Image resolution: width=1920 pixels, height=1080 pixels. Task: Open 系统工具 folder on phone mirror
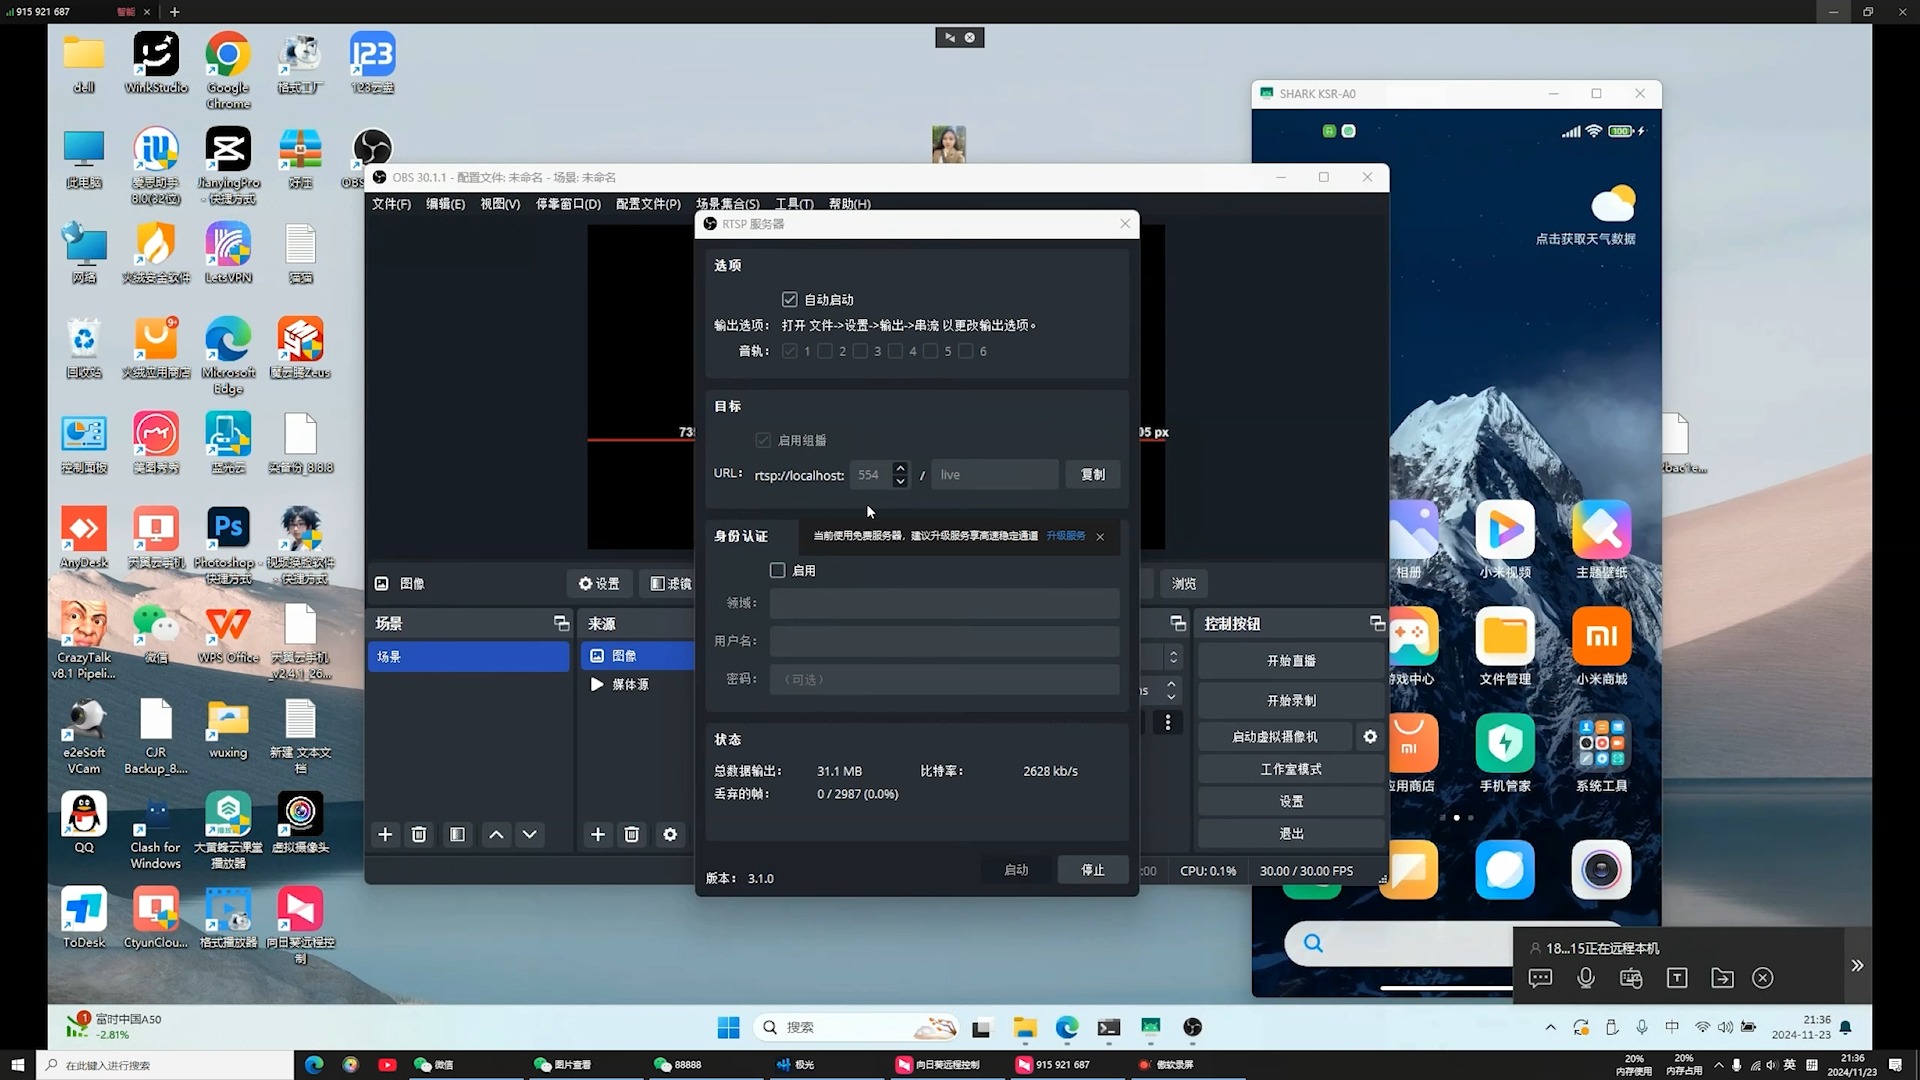(1601, 754)
